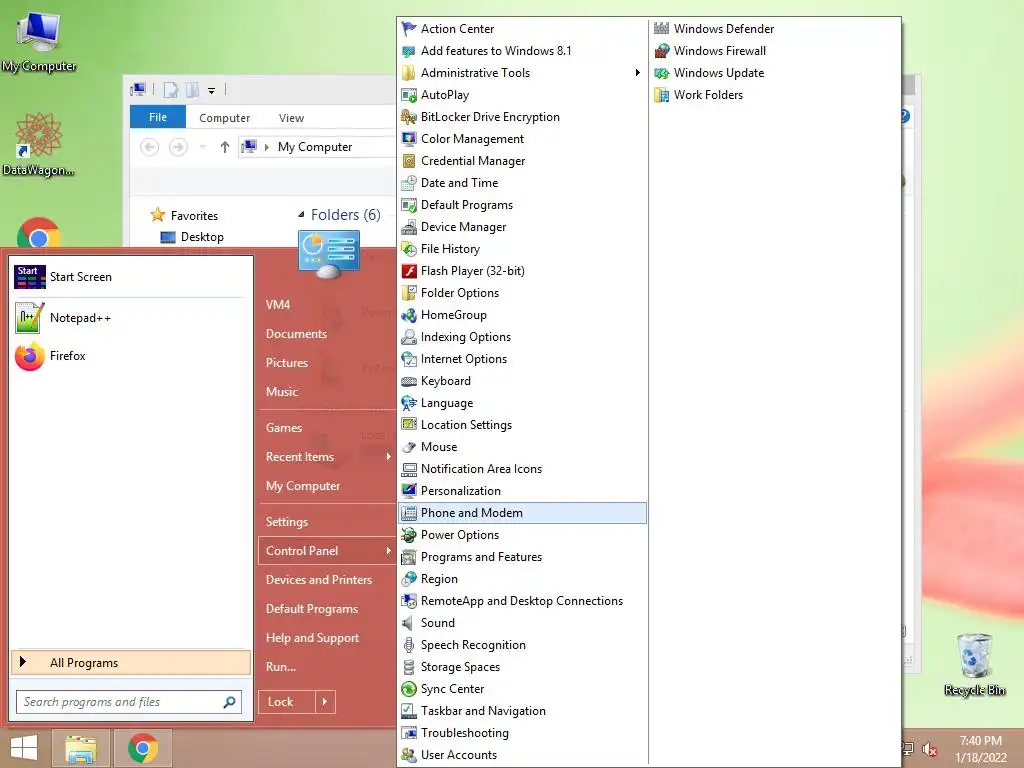This screenshot has width=1024, height=768.
Task: Click the Keyboard icon
Action: point(409,381)
